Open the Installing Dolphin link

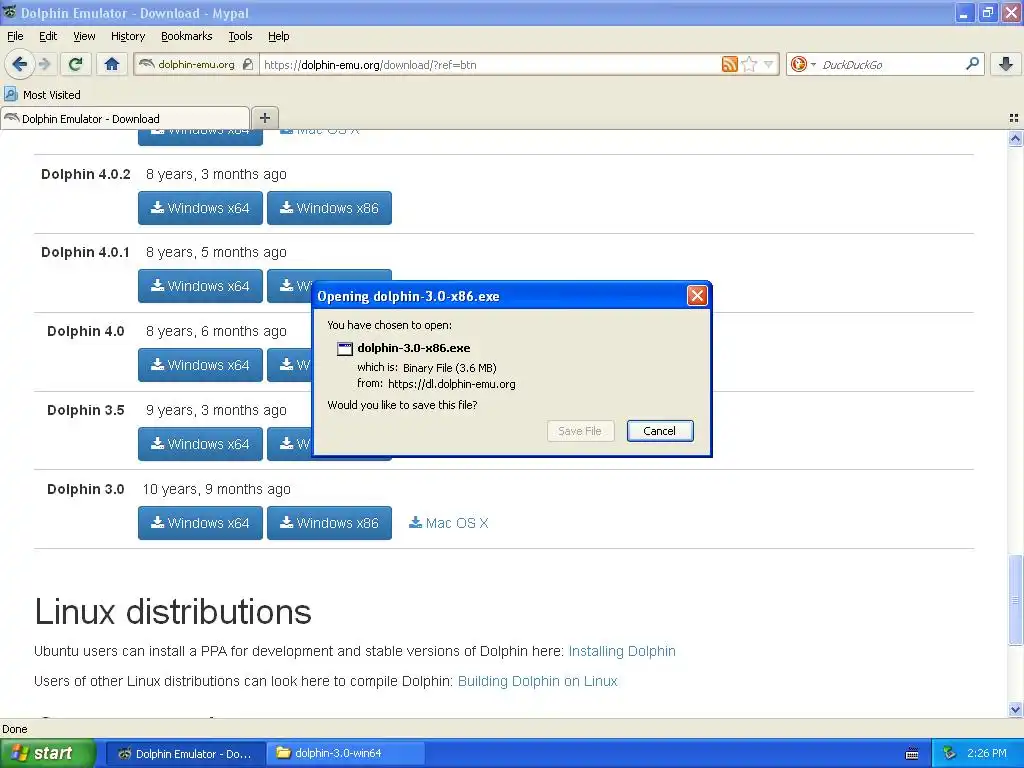622,651
